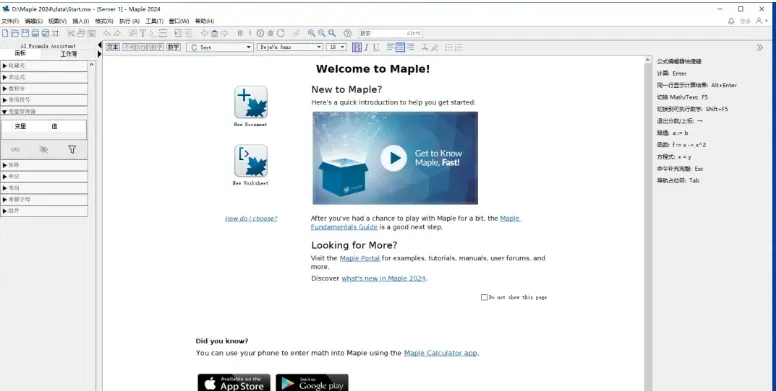Restart the Maple server circular arrow icon
776x391 pixels.
(281, 33)
